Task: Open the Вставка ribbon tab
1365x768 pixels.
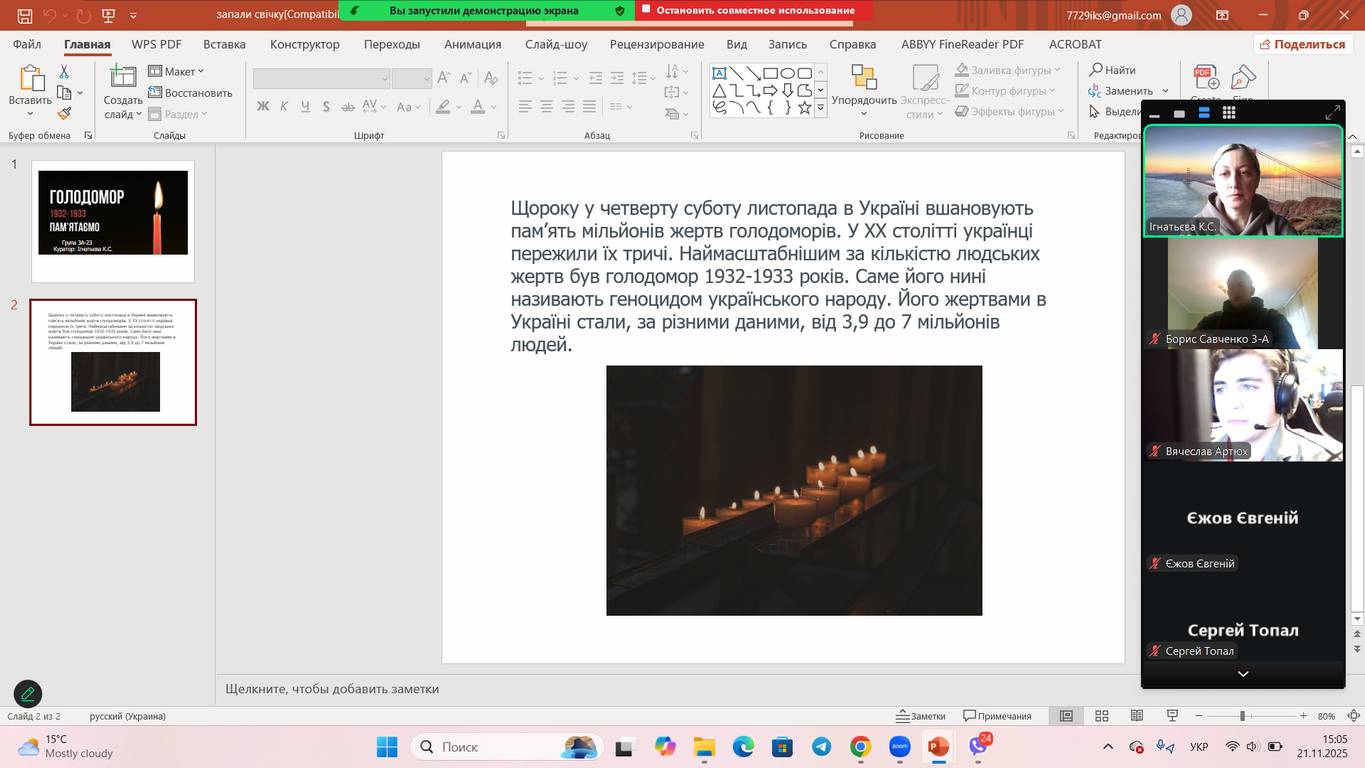Action: [224, 44]
